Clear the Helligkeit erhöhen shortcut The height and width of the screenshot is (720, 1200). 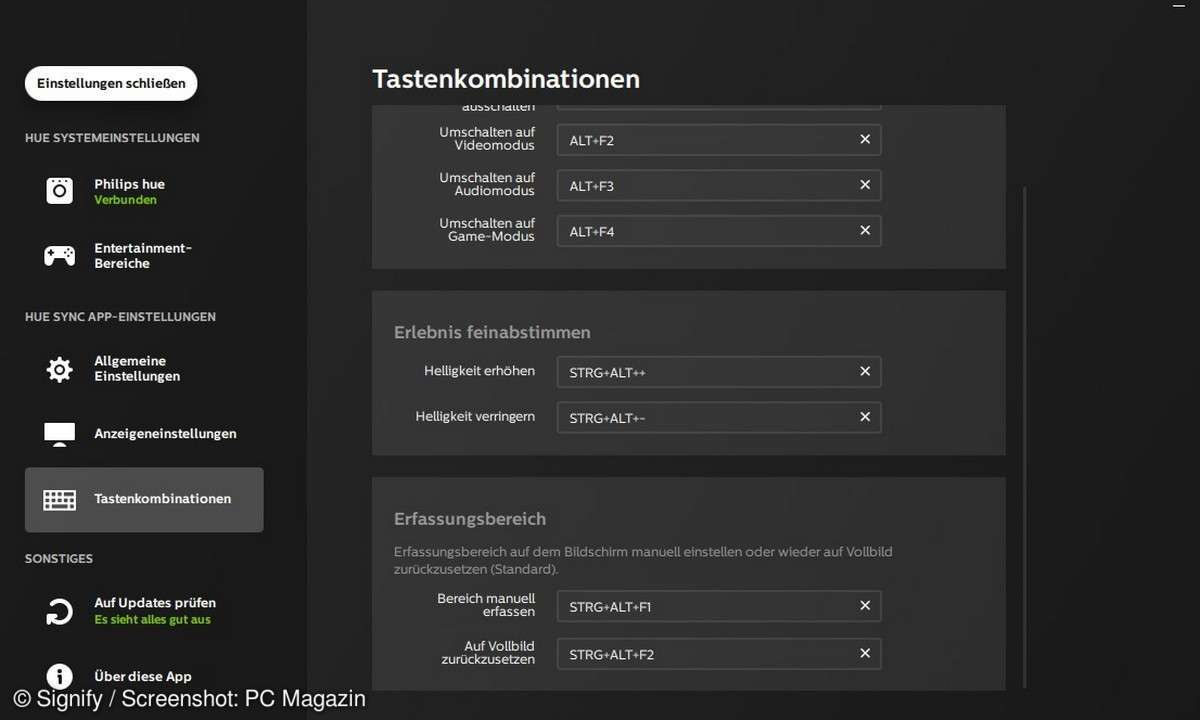pos(865,372)
